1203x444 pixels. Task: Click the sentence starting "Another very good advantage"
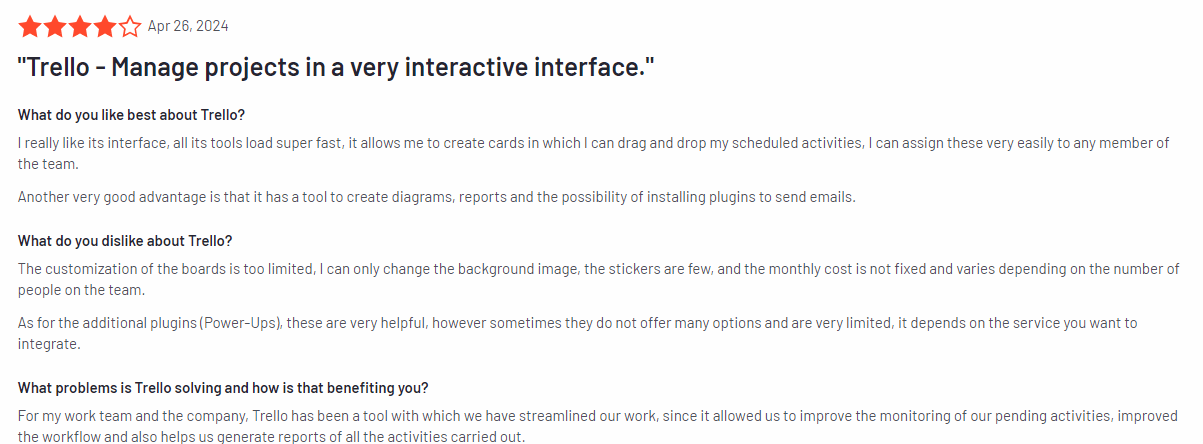436,197
